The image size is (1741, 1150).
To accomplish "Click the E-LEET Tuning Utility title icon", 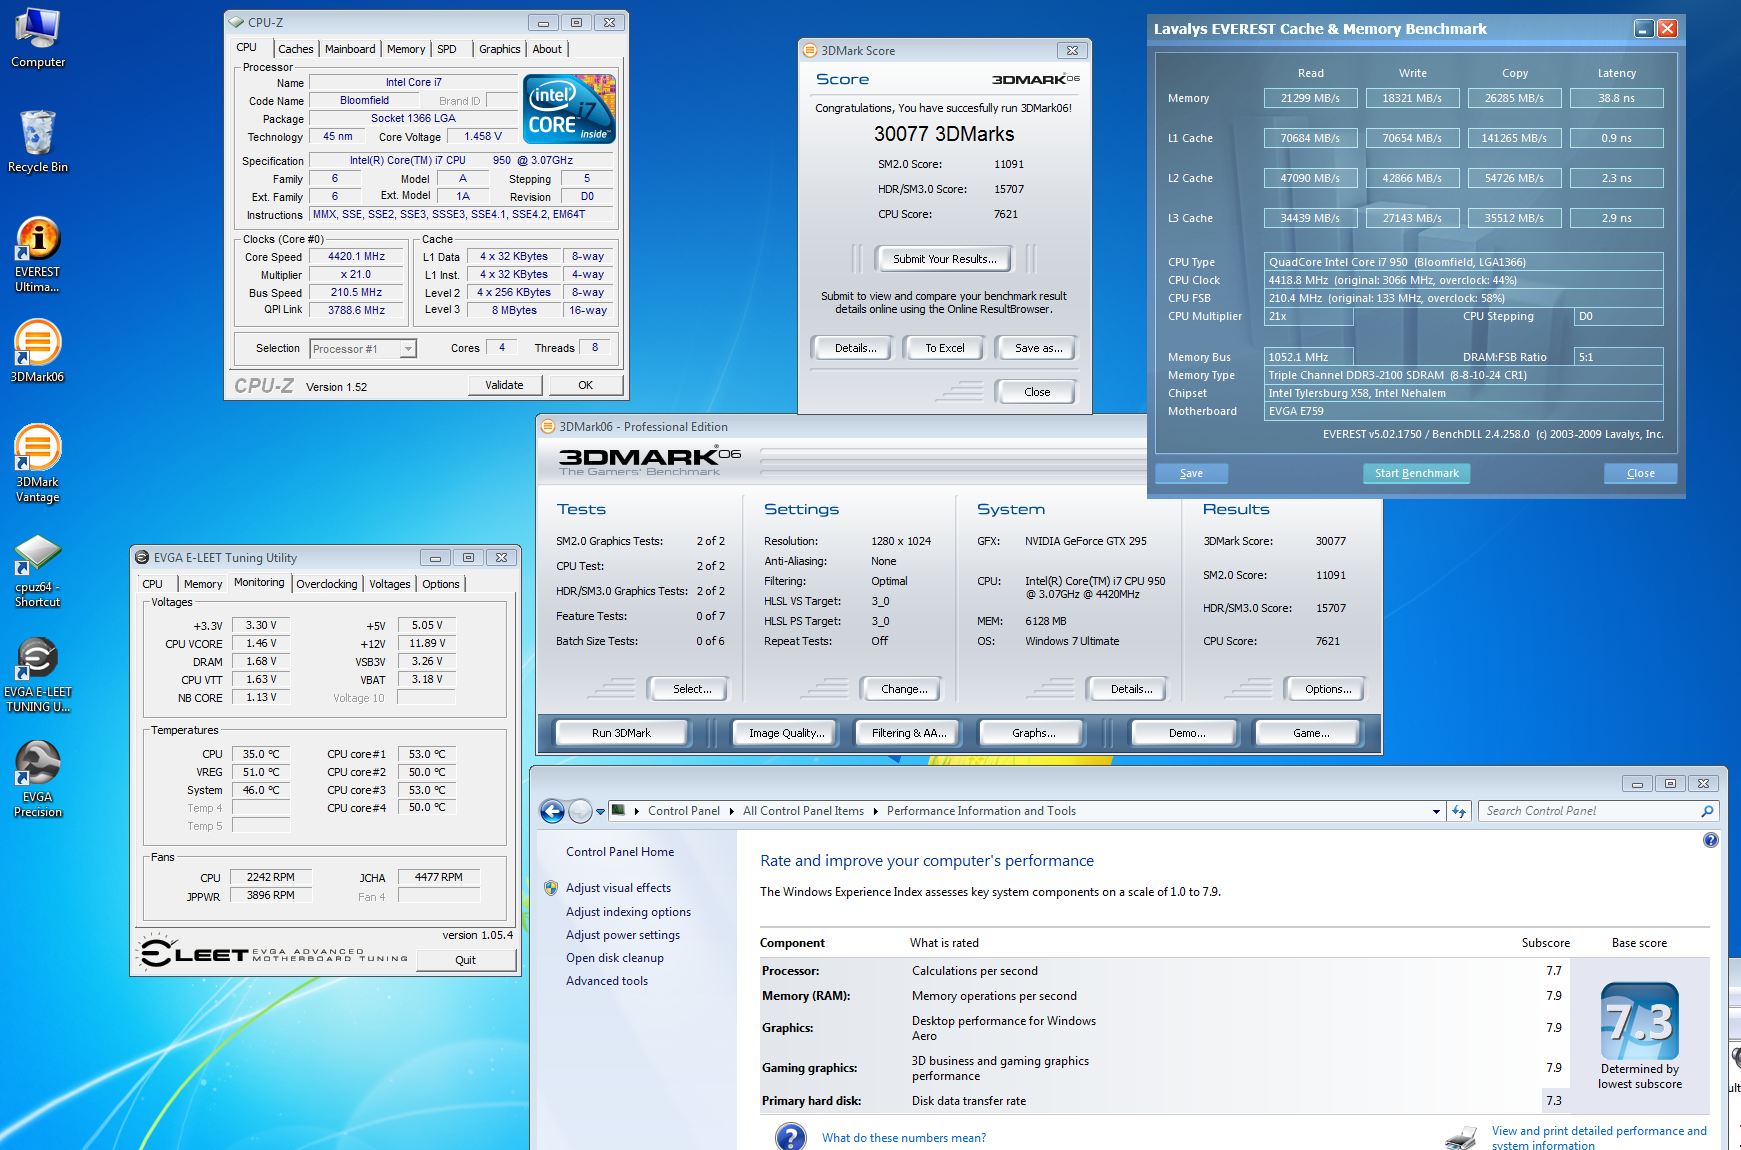I will [142, 557].
